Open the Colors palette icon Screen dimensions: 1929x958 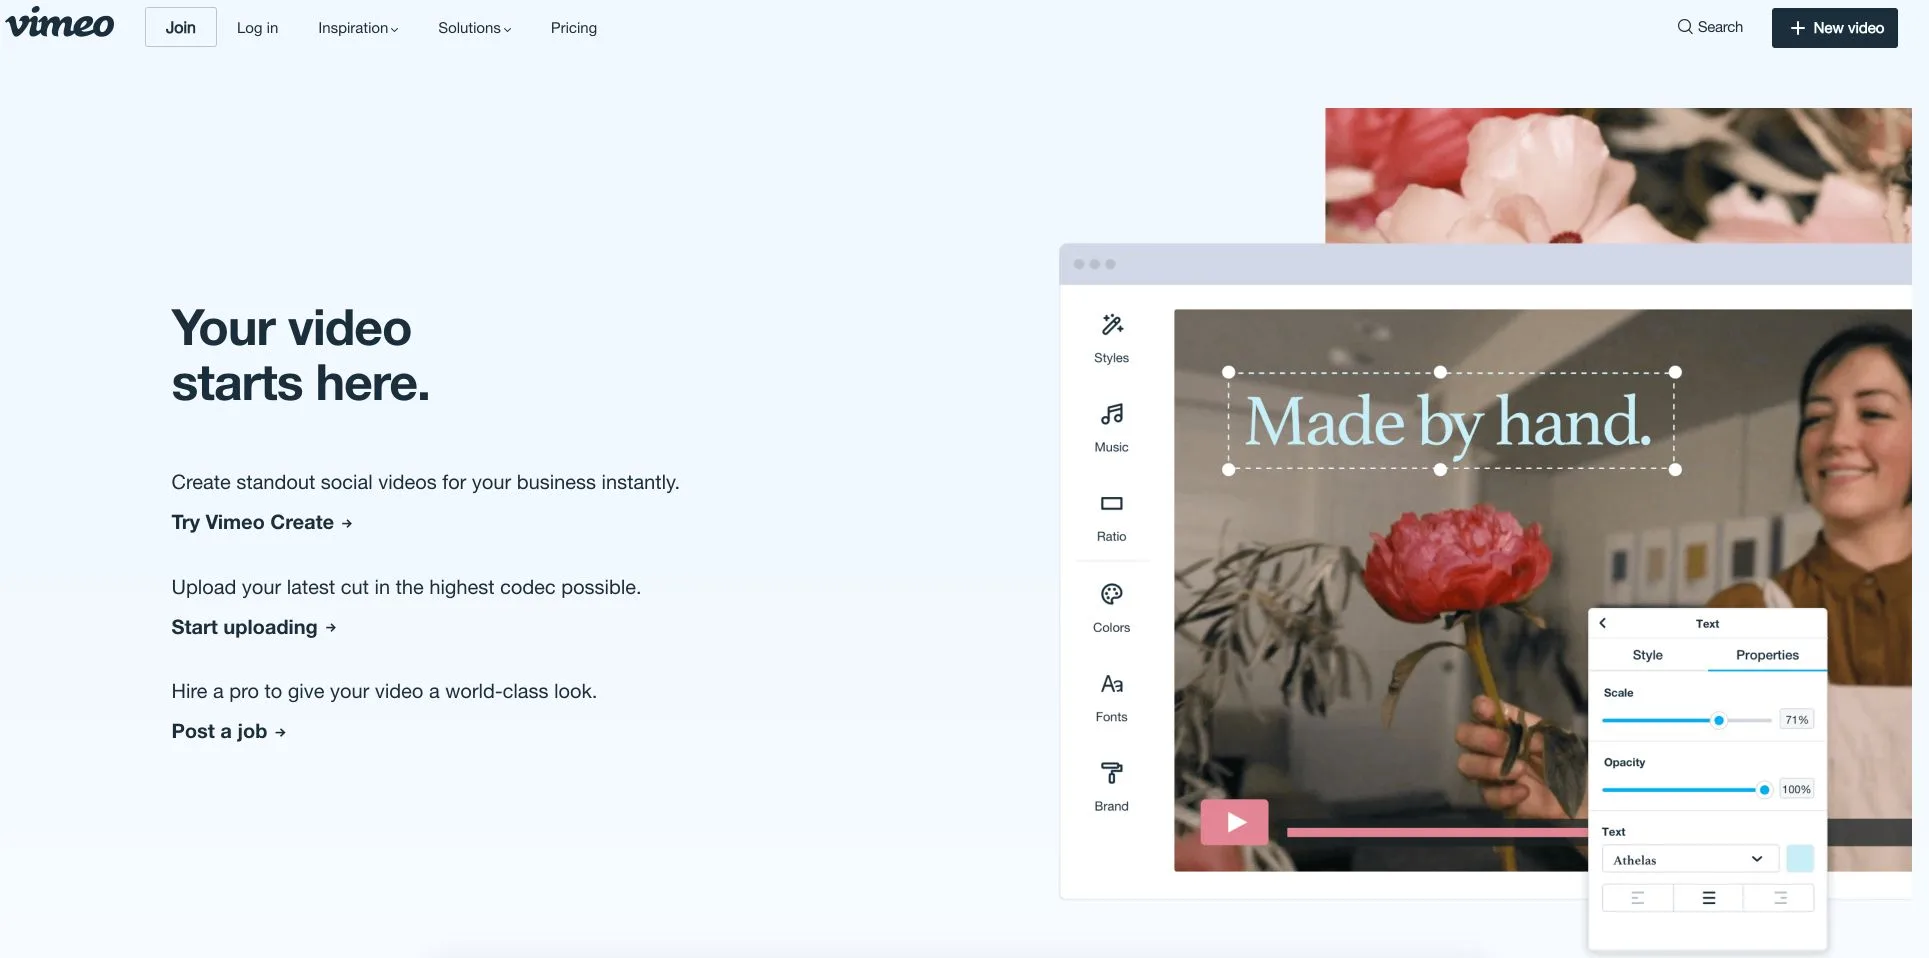click(1112, 594)
